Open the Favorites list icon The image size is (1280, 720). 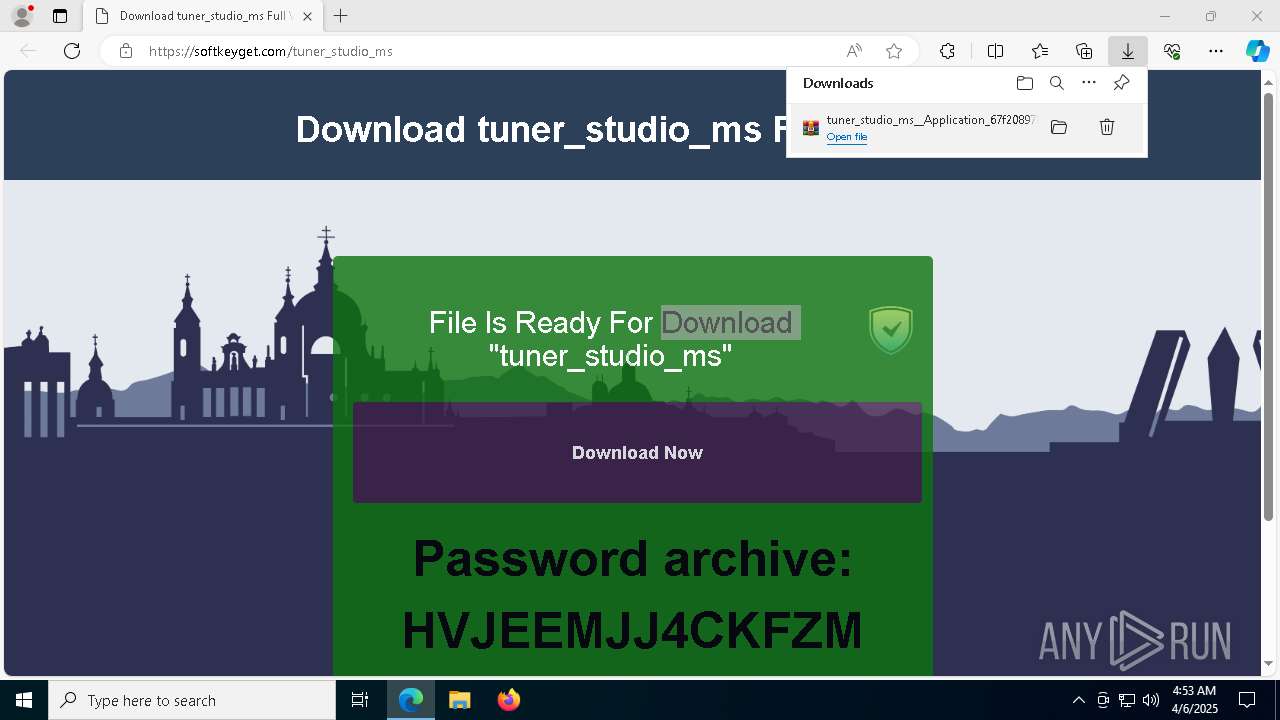(x=1040, y=51)
